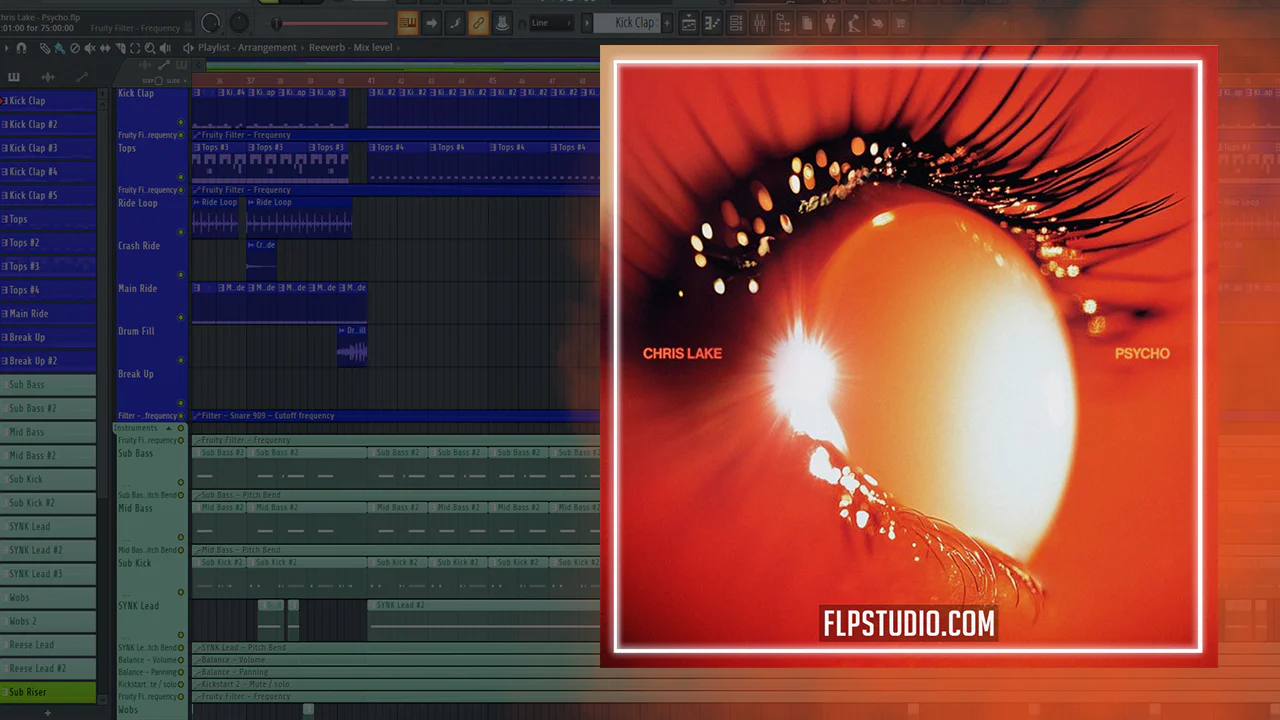
Task: Toggle mute dot on Drum Fill track
Action: (181, 360)
